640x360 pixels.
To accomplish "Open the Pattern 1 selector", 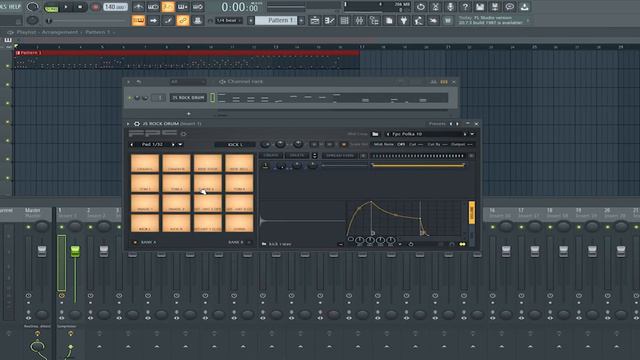I will click(x=276, y=20).
